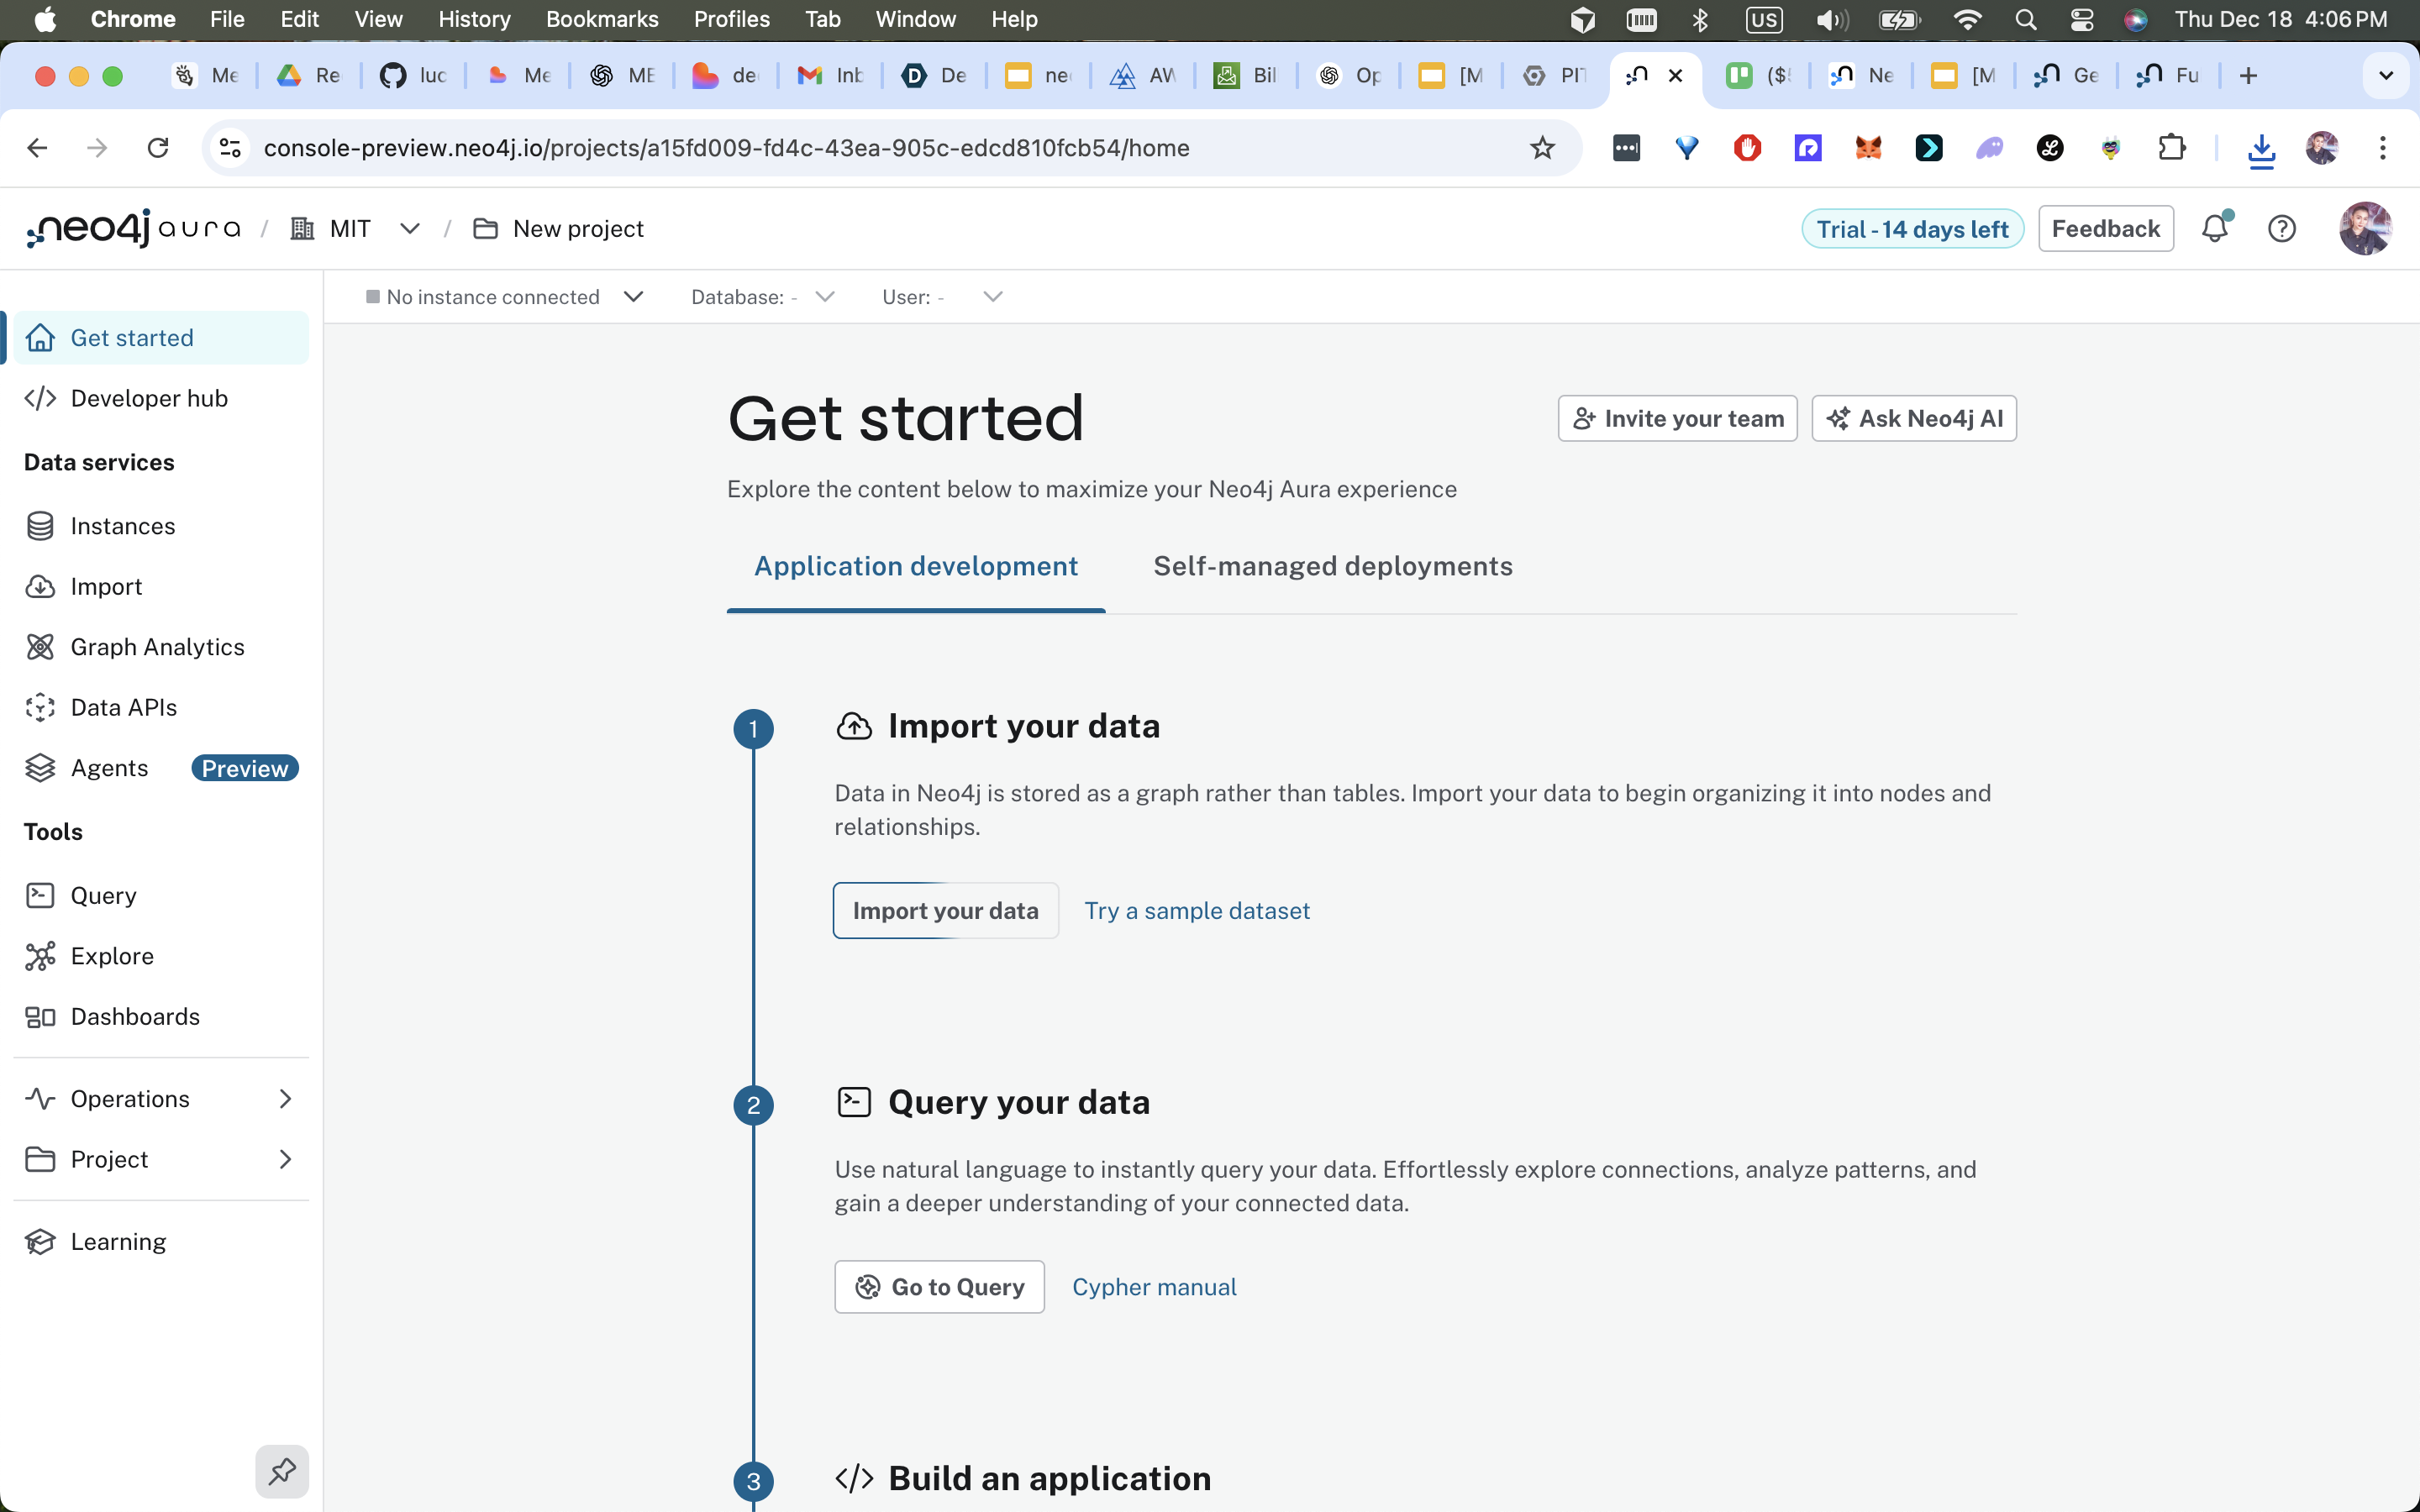
Task: Open Explore tool in the sidebar
Action: [x=112, y=956]
